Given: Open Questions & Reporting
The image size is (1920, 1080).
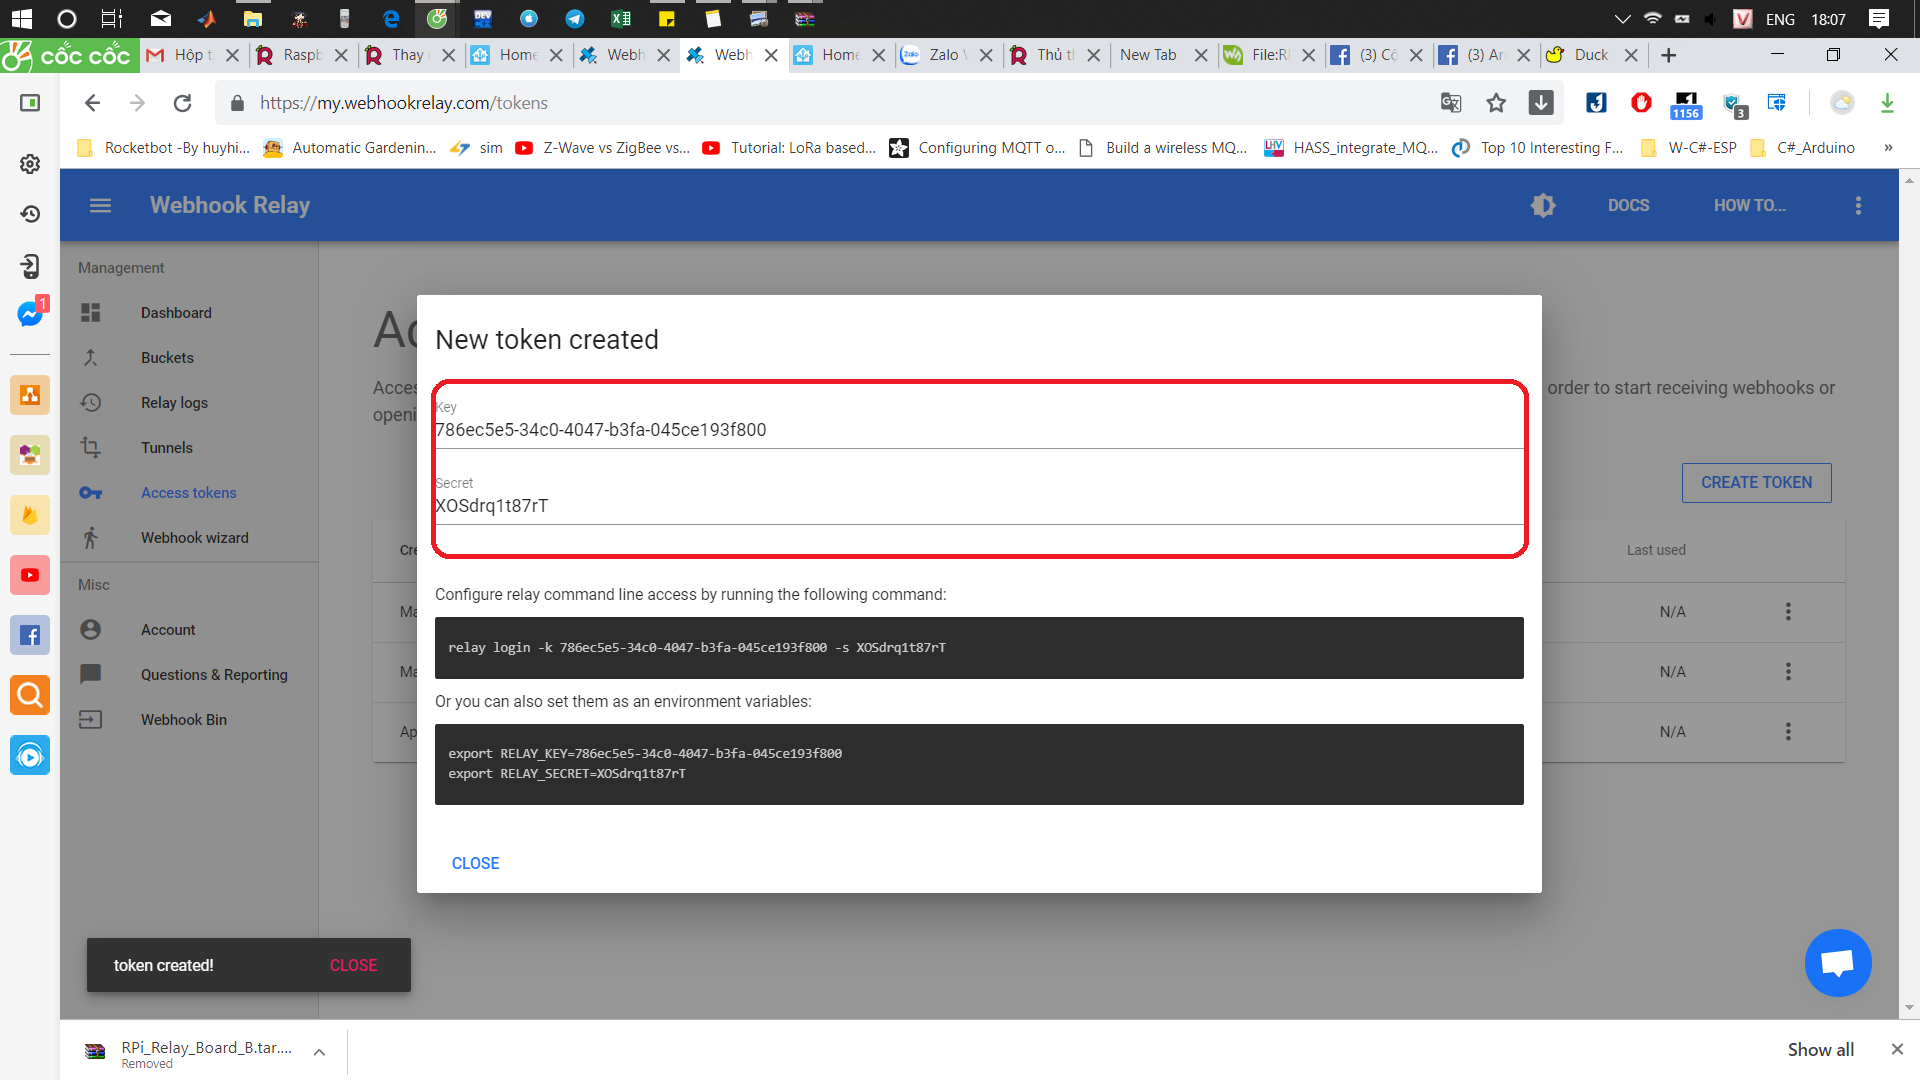Looking at the screenshot, I should coord(214,675).
